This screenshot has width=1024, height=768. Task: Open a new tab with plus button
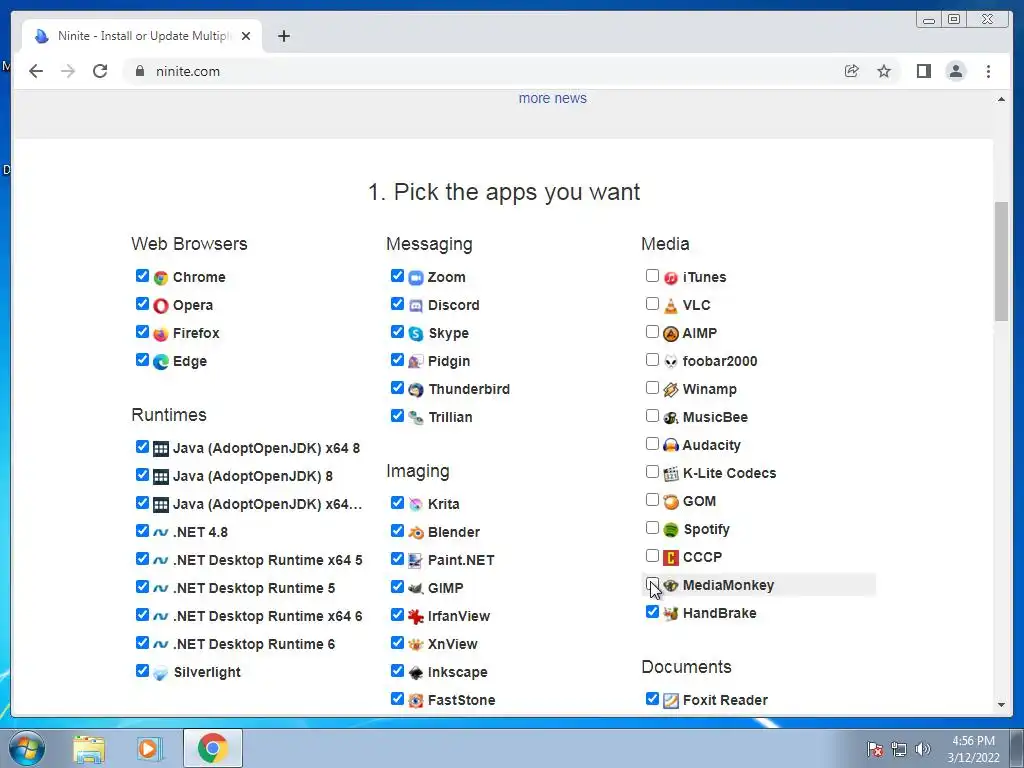(283, 36)
